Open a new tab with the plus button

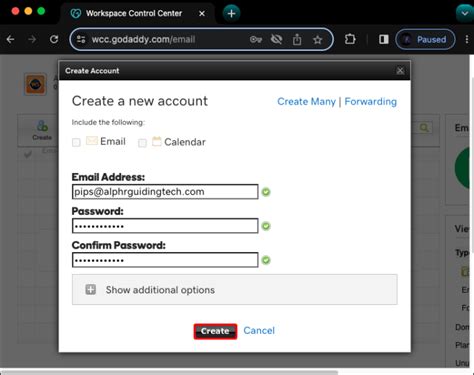click(231, 13)
